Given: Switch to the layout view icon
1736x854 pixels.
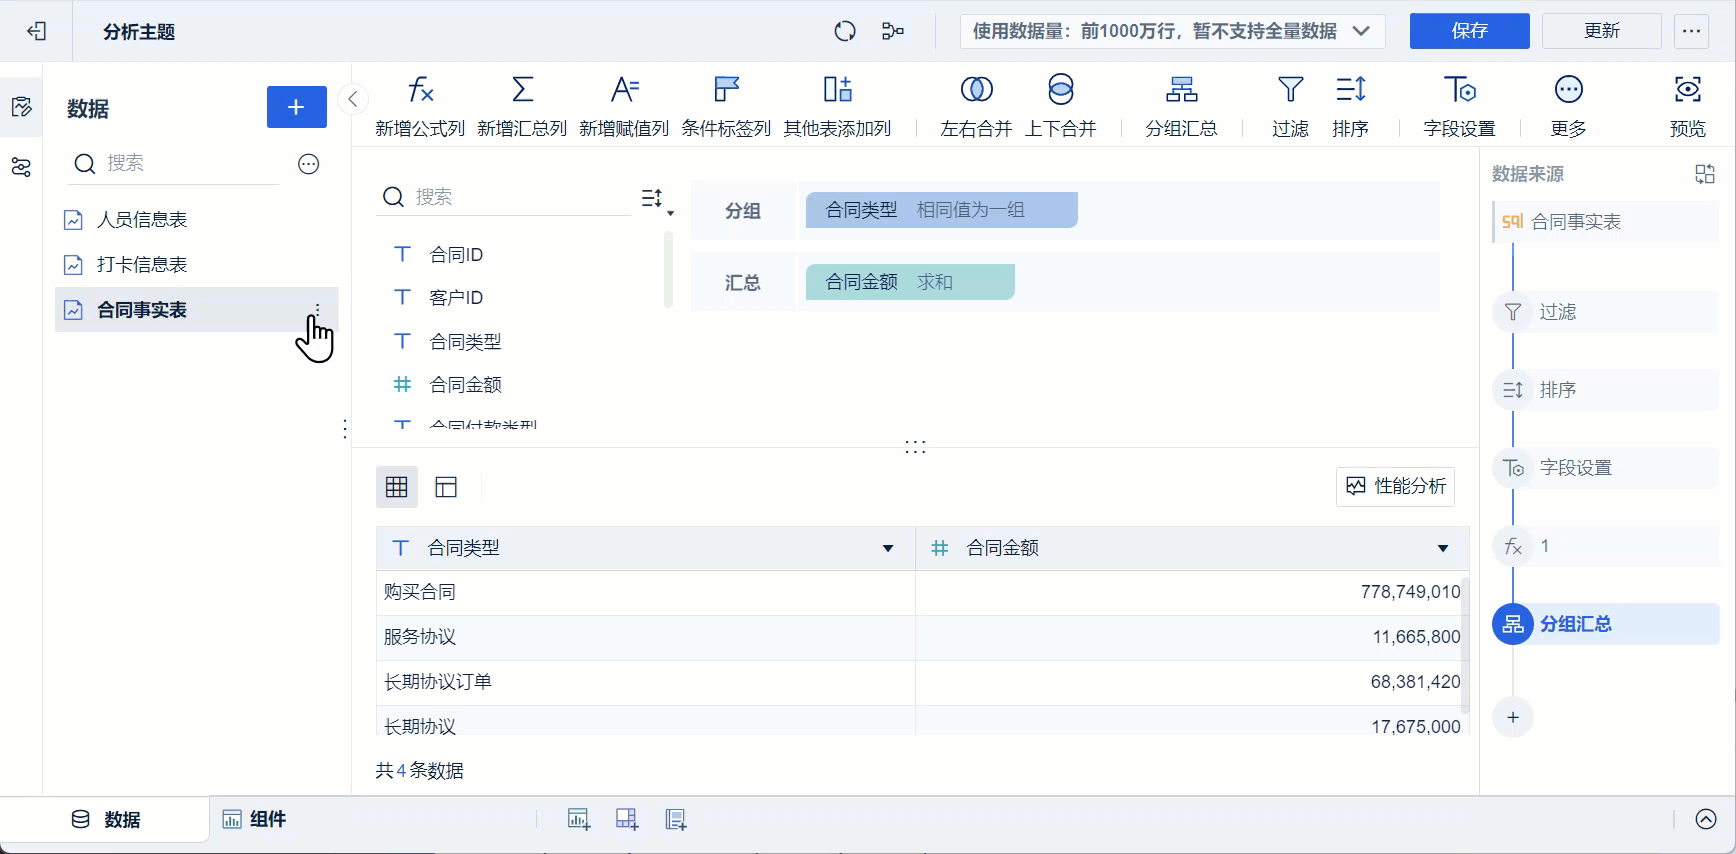Looking at the screenshot, I should tap(446, 487).
